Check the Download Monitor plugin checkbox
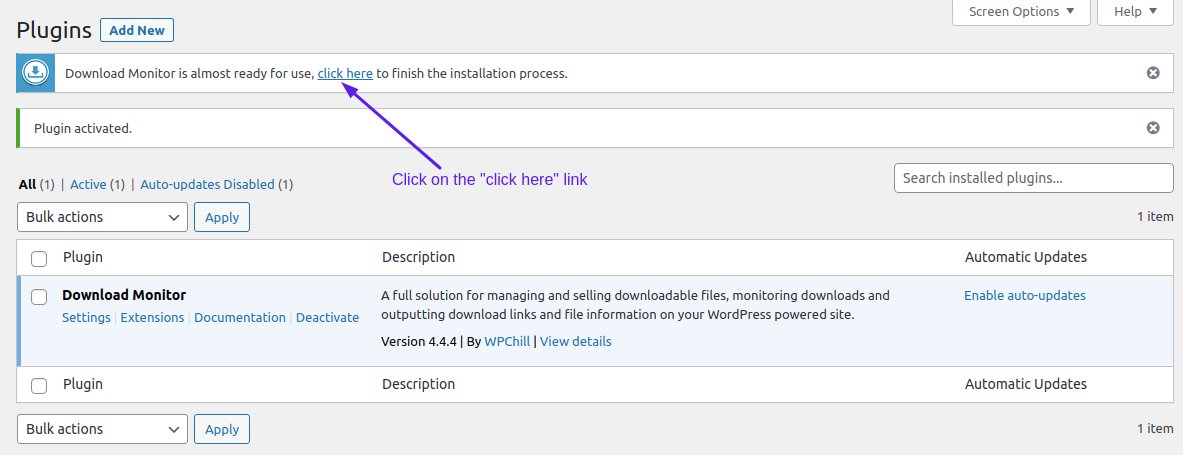1183x455 pixels. [38, 297]
